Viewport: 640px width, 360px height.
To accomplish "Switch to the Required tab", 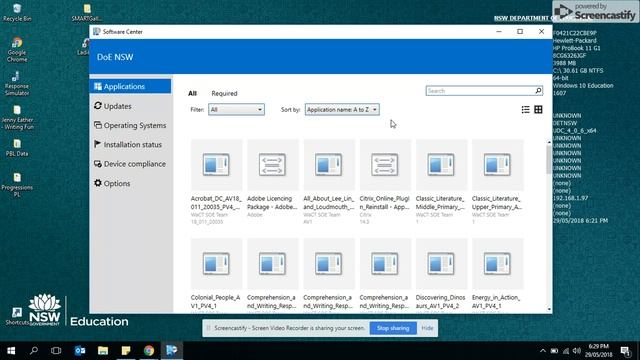I will [x=224, y=93].
